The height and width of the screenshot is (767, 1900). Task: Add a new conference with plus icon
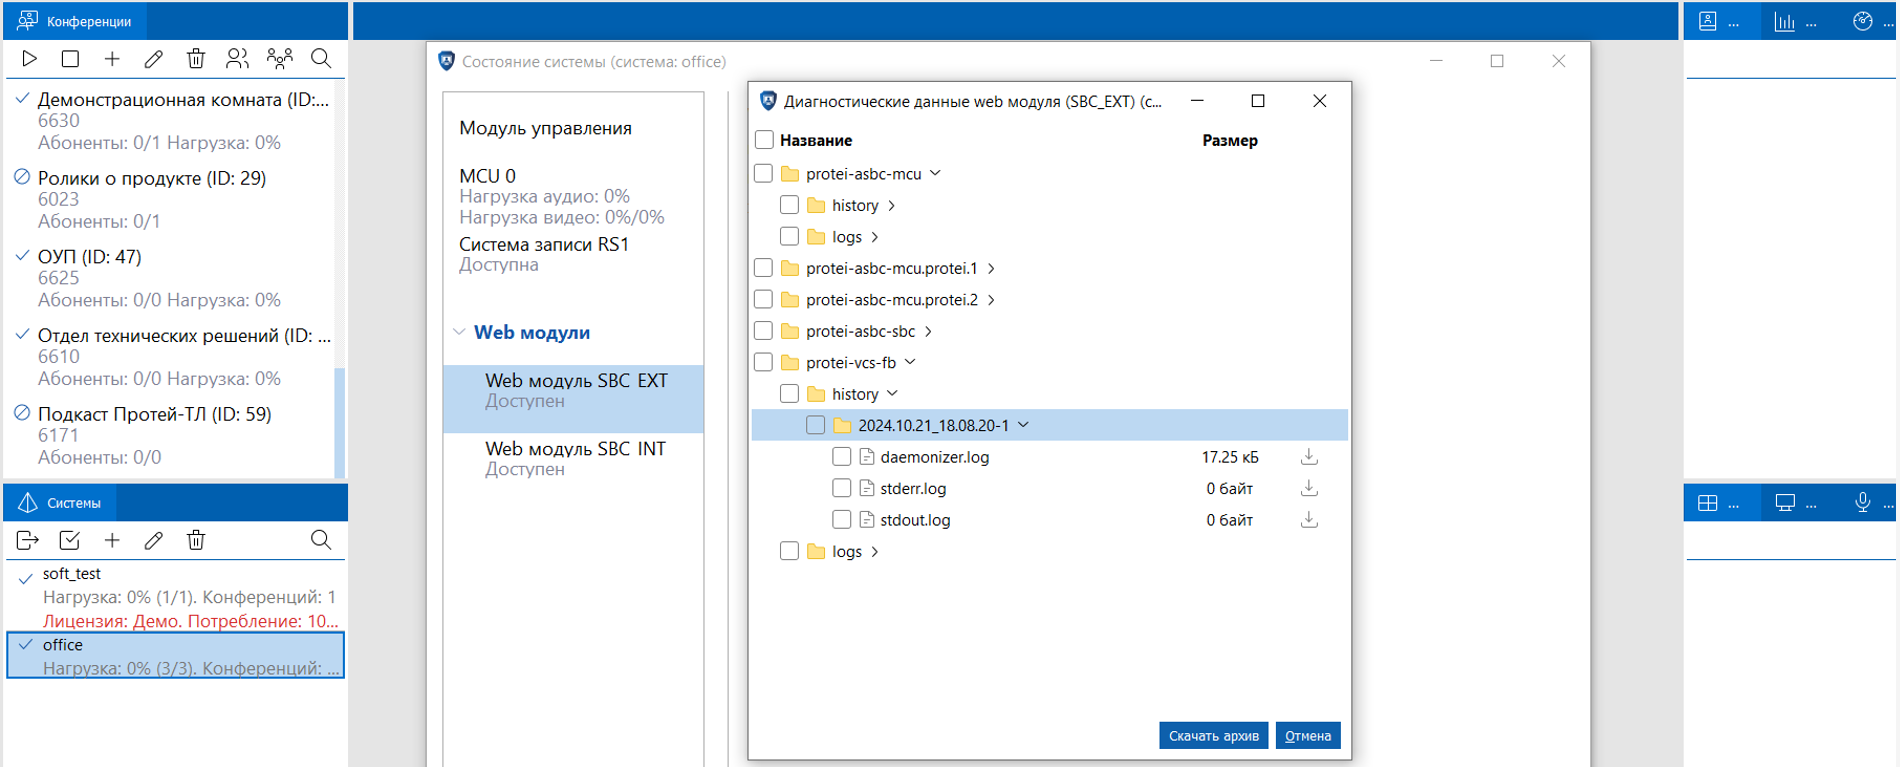[112, 59]
